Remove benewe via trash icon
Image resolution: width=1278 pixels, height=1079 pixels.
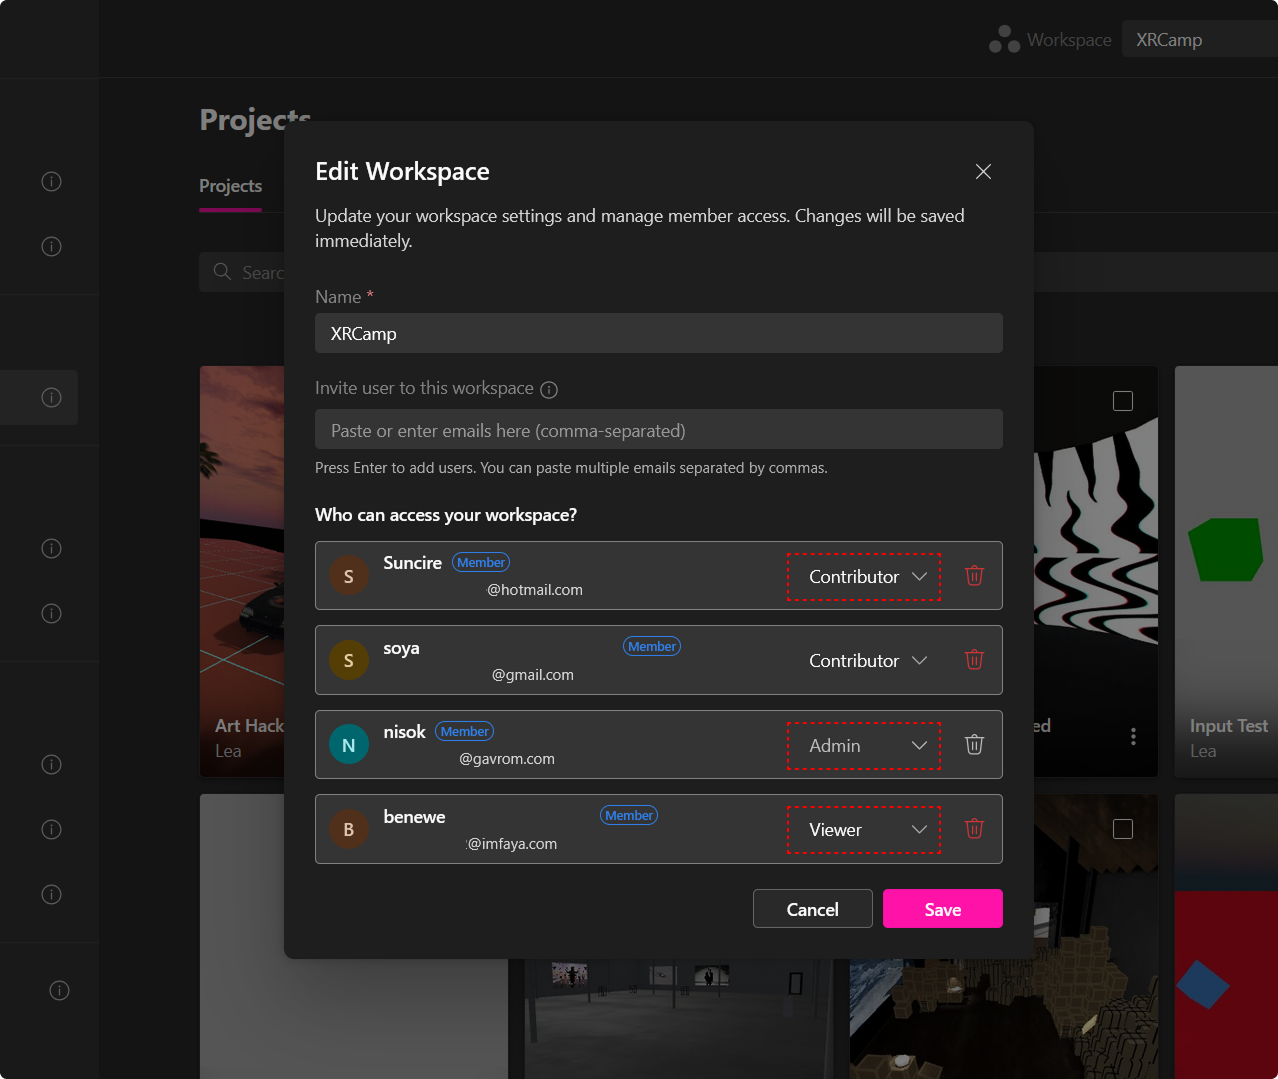[x=974, y=829]
